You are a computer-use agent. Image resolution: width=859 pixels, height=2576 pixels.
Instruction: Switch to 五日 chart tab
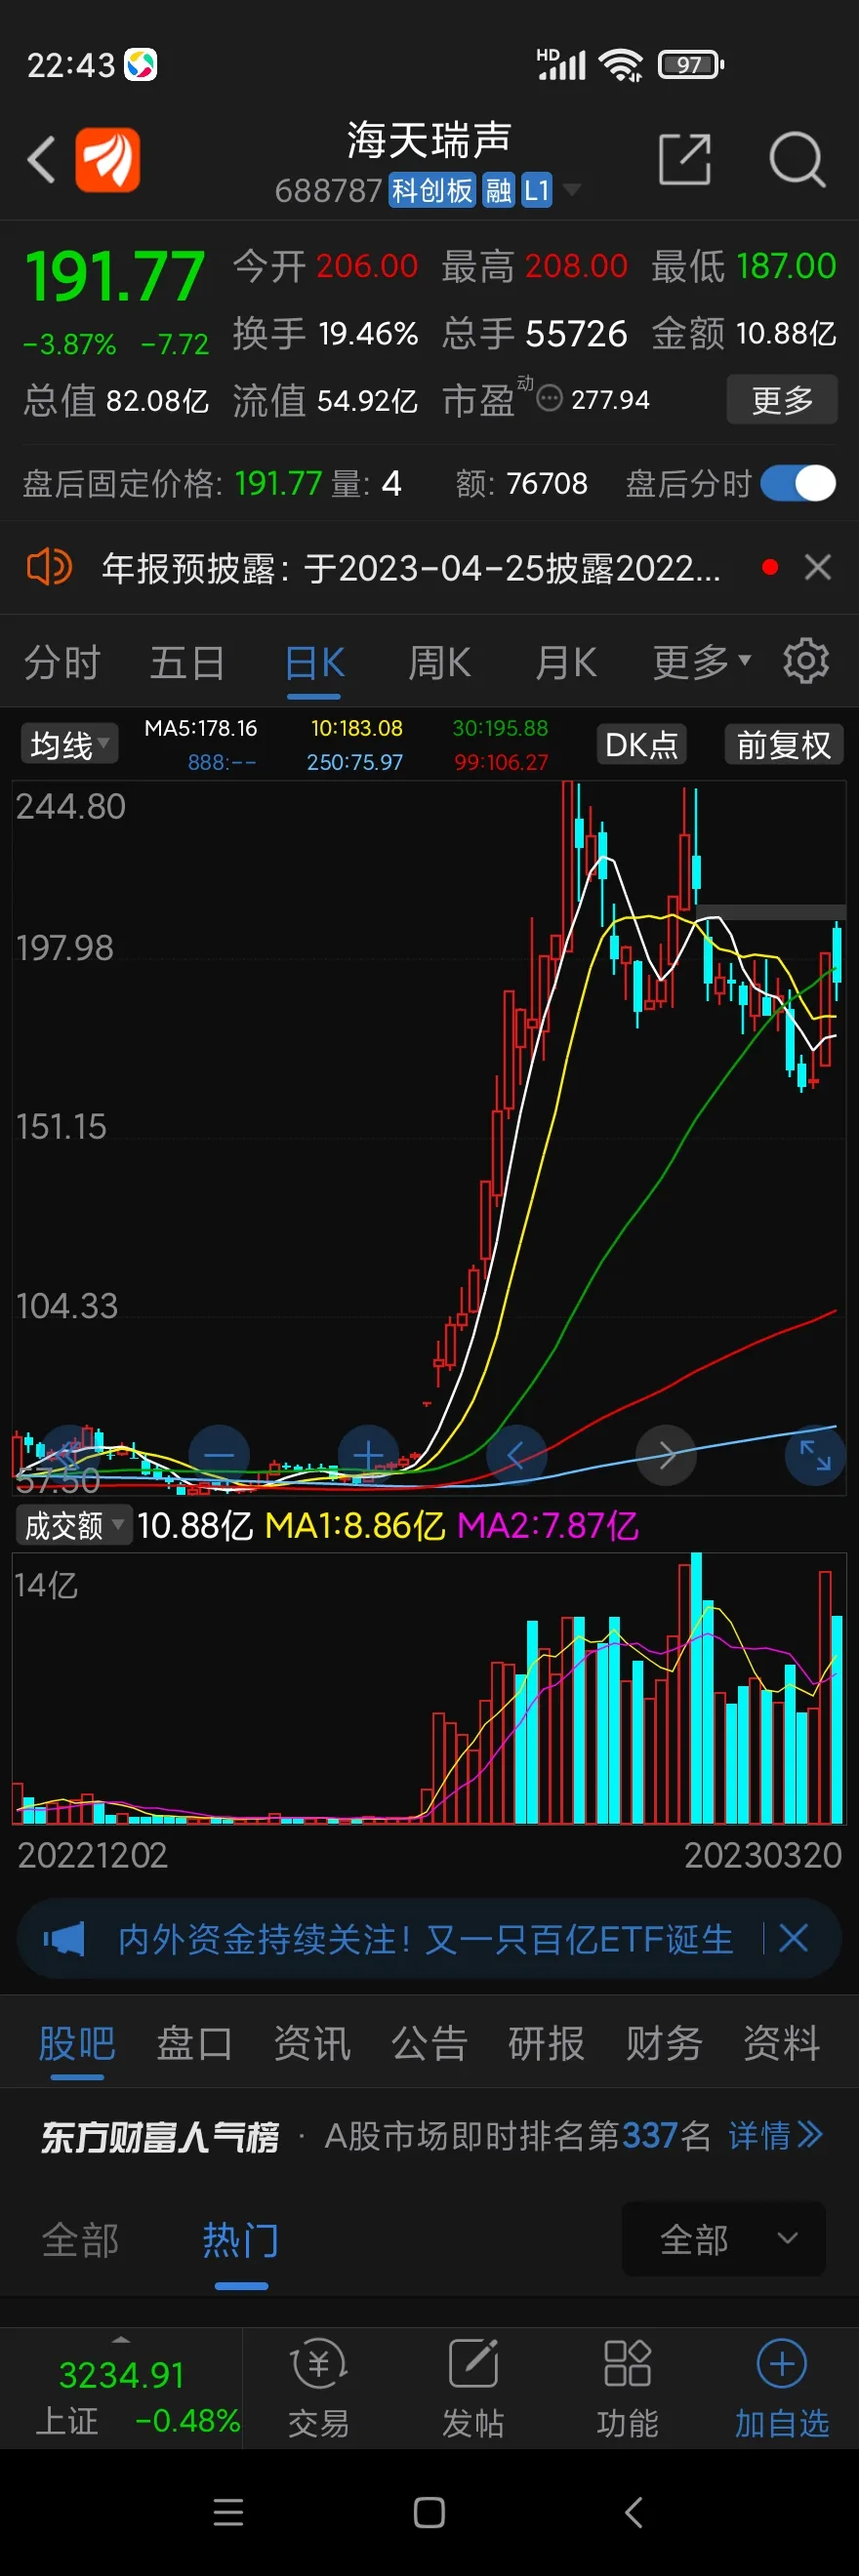point(187,663)
